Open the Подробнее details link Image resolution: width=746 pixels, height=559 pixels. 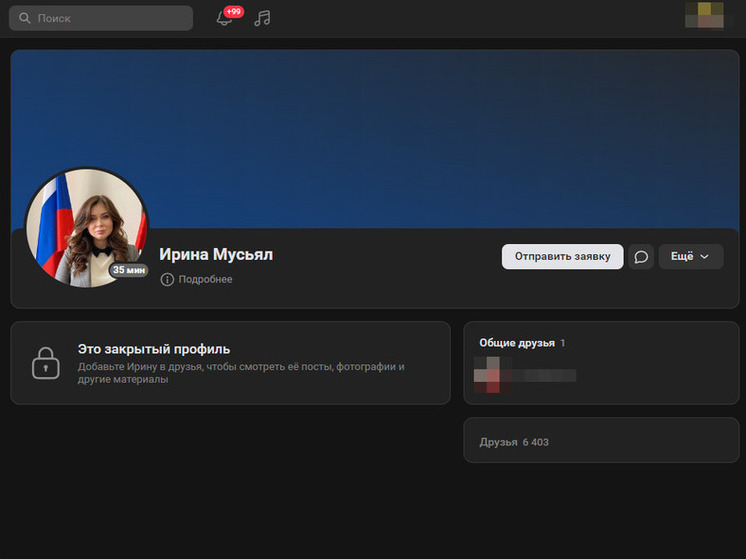click(205, 280)
